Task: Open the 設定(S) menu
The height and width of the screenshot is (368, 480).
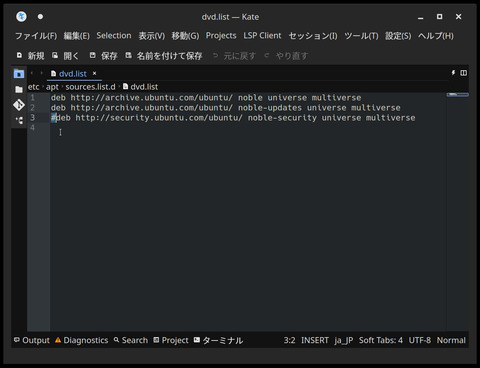Action: click(x=398, y=36)
